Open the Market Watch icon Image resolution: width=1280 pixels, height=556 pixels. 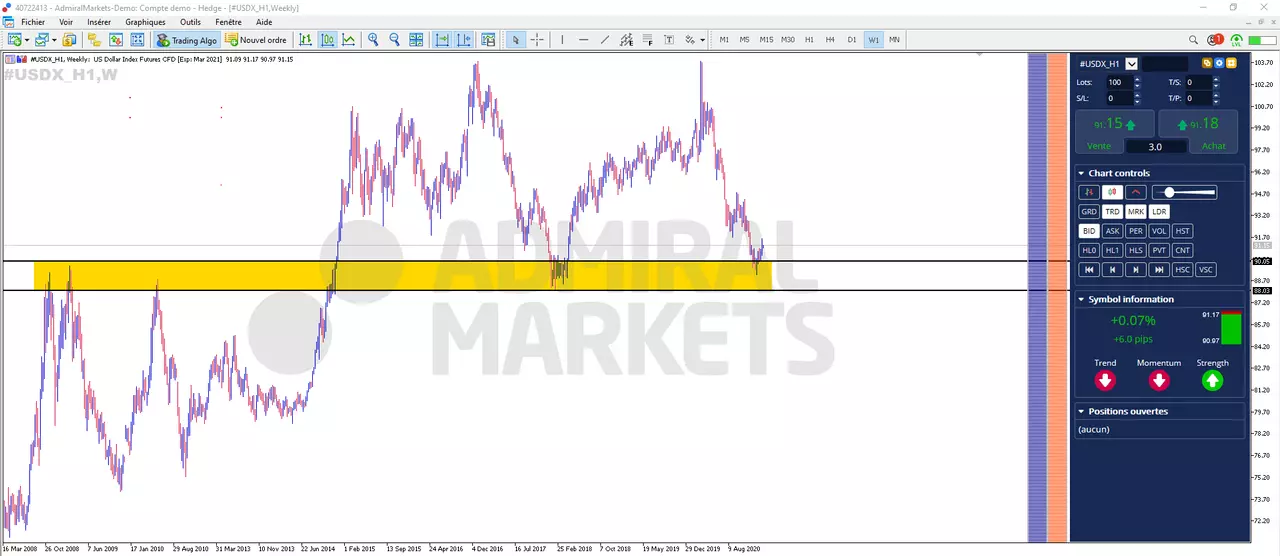pos(69,40)
